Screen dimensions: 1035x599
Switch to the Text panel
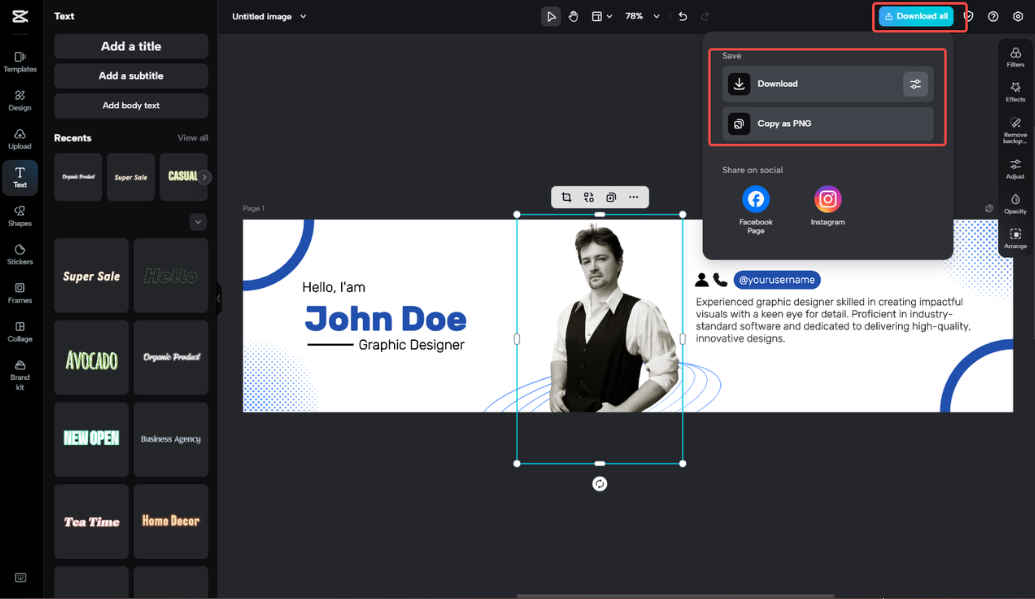pos(20,177)
